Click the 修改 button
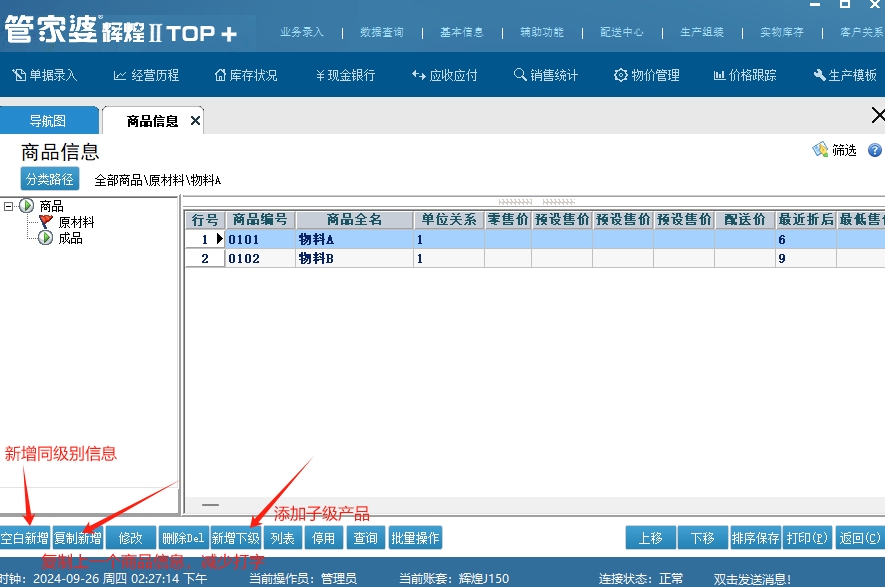The height and width of the screenshot is (587, 885). [x=130, y=538]
